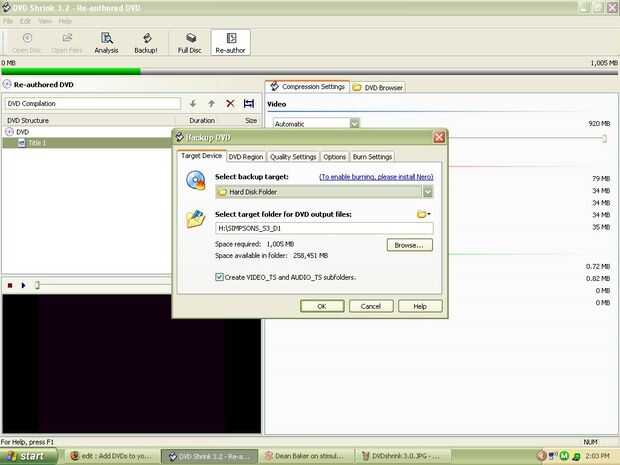
Task: Select Re-author mode in toolbar
Action: tap(231, 43)
